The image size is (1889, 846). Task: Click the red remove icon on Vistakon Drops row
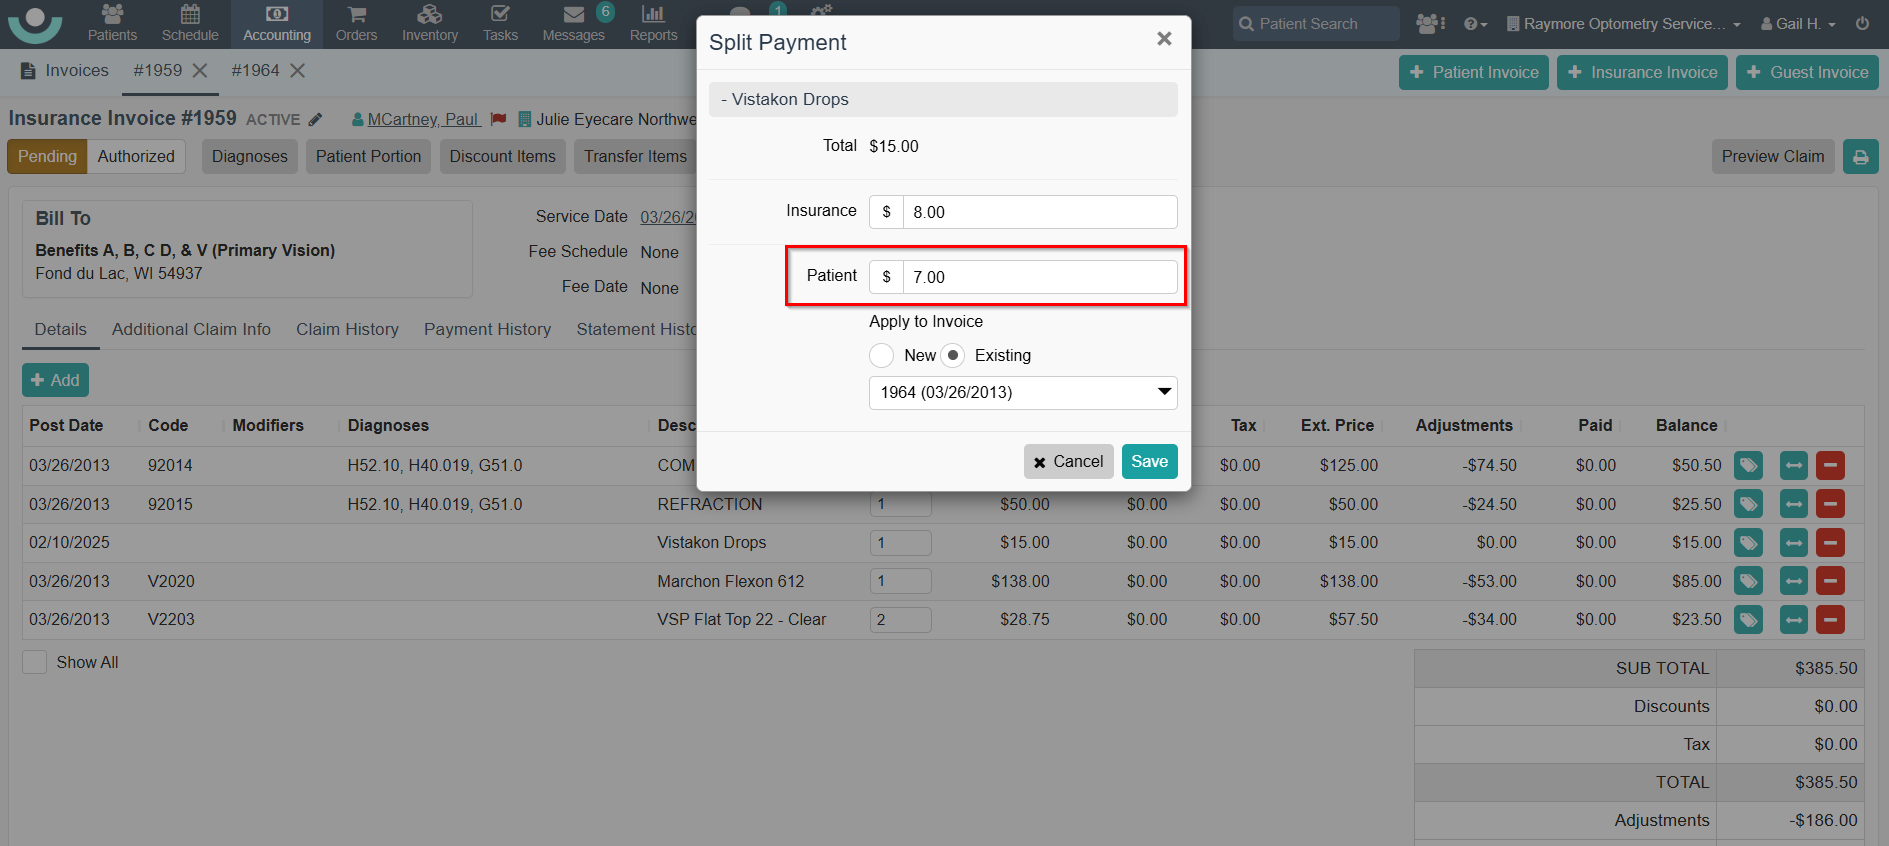1830,543
